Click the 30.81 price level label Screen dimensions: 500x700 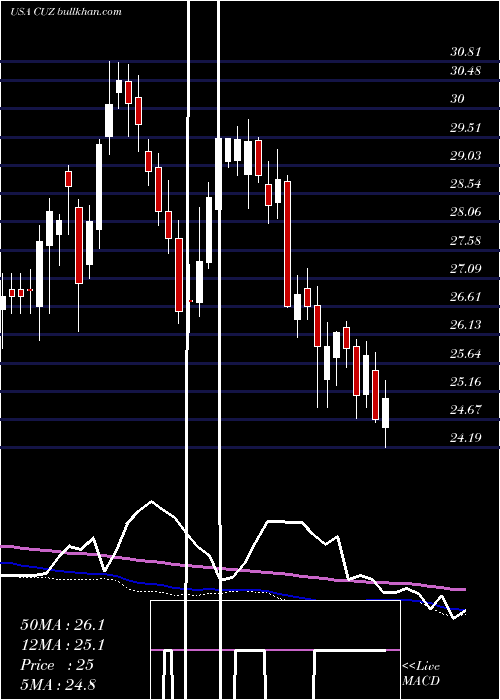[466, 52]
